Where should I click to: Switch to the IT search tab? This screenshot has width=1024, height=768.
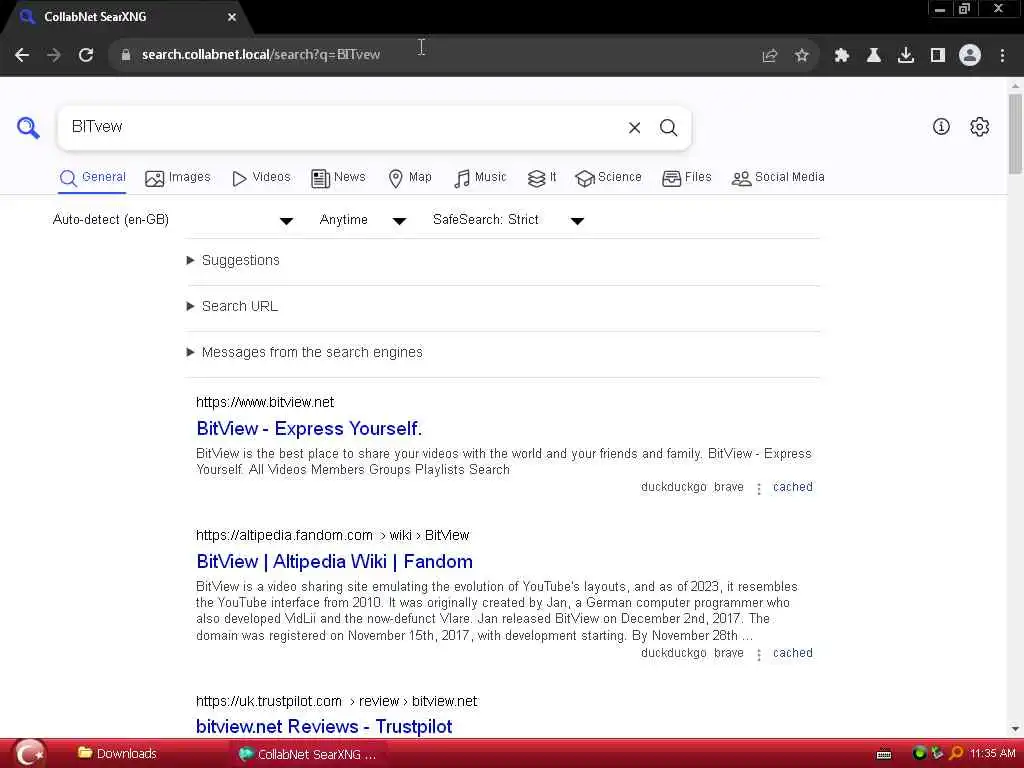pos(542,178)
